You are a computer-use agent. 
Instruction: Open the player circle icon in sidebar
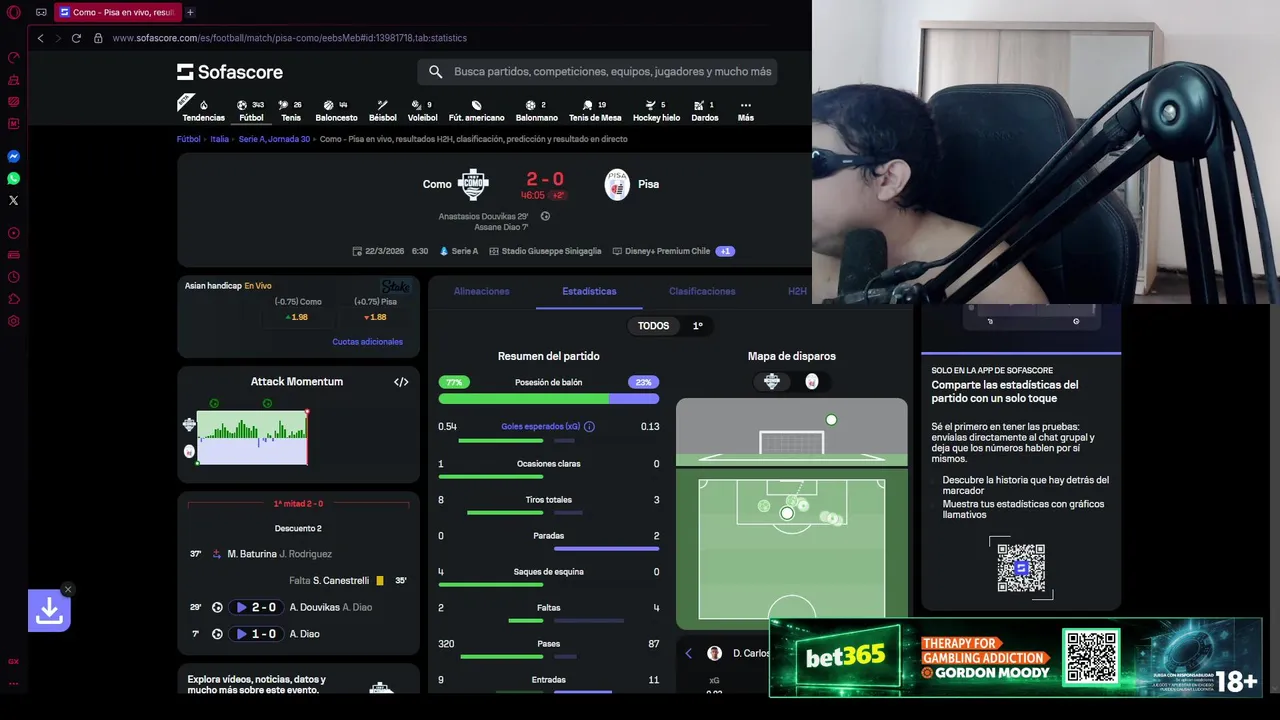click(x=14, y=233)
